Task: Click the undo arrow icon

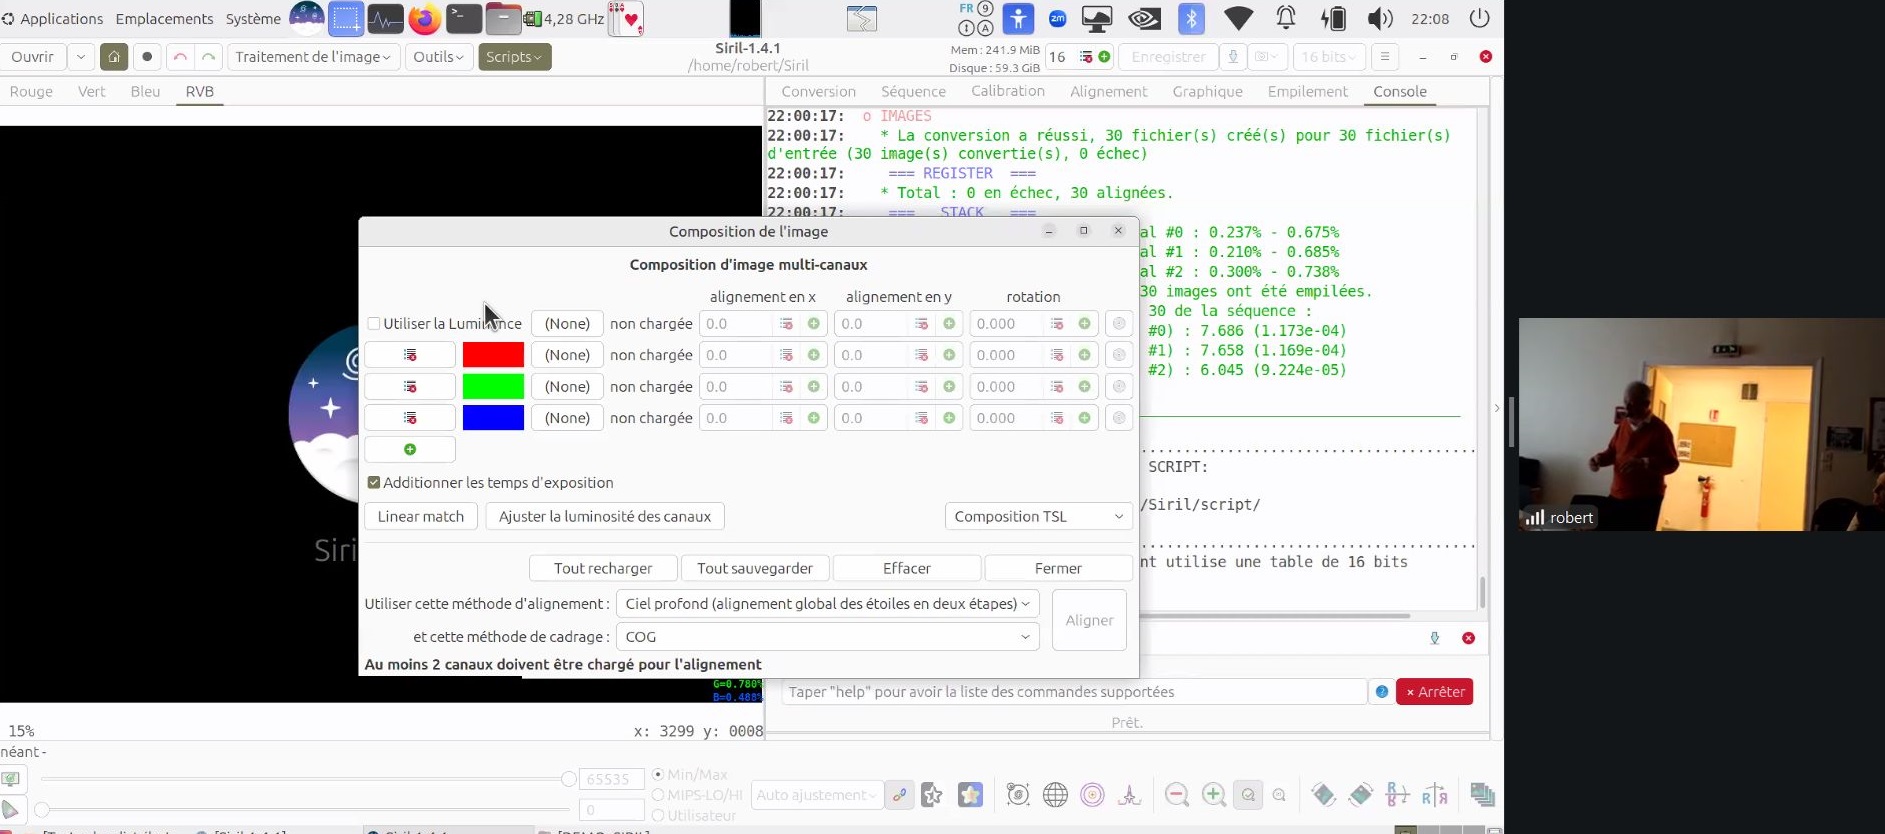Action: pos(180,57)
